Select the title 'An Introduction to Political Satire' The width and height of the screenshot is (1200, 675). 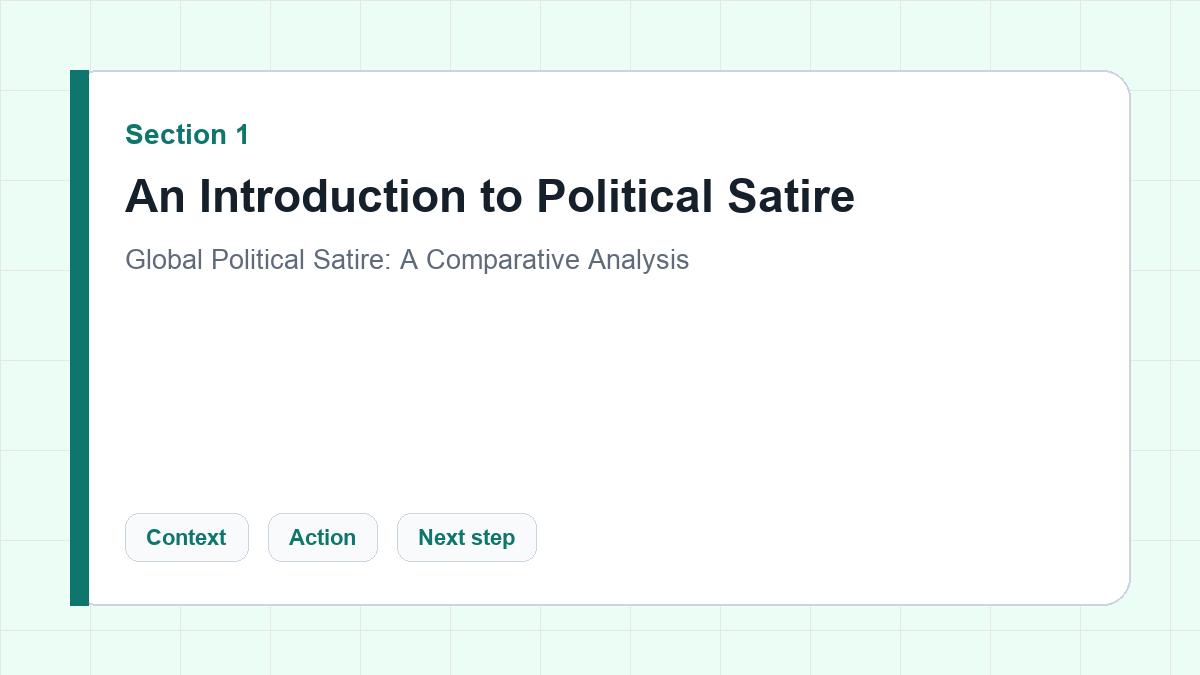[490, 196]
